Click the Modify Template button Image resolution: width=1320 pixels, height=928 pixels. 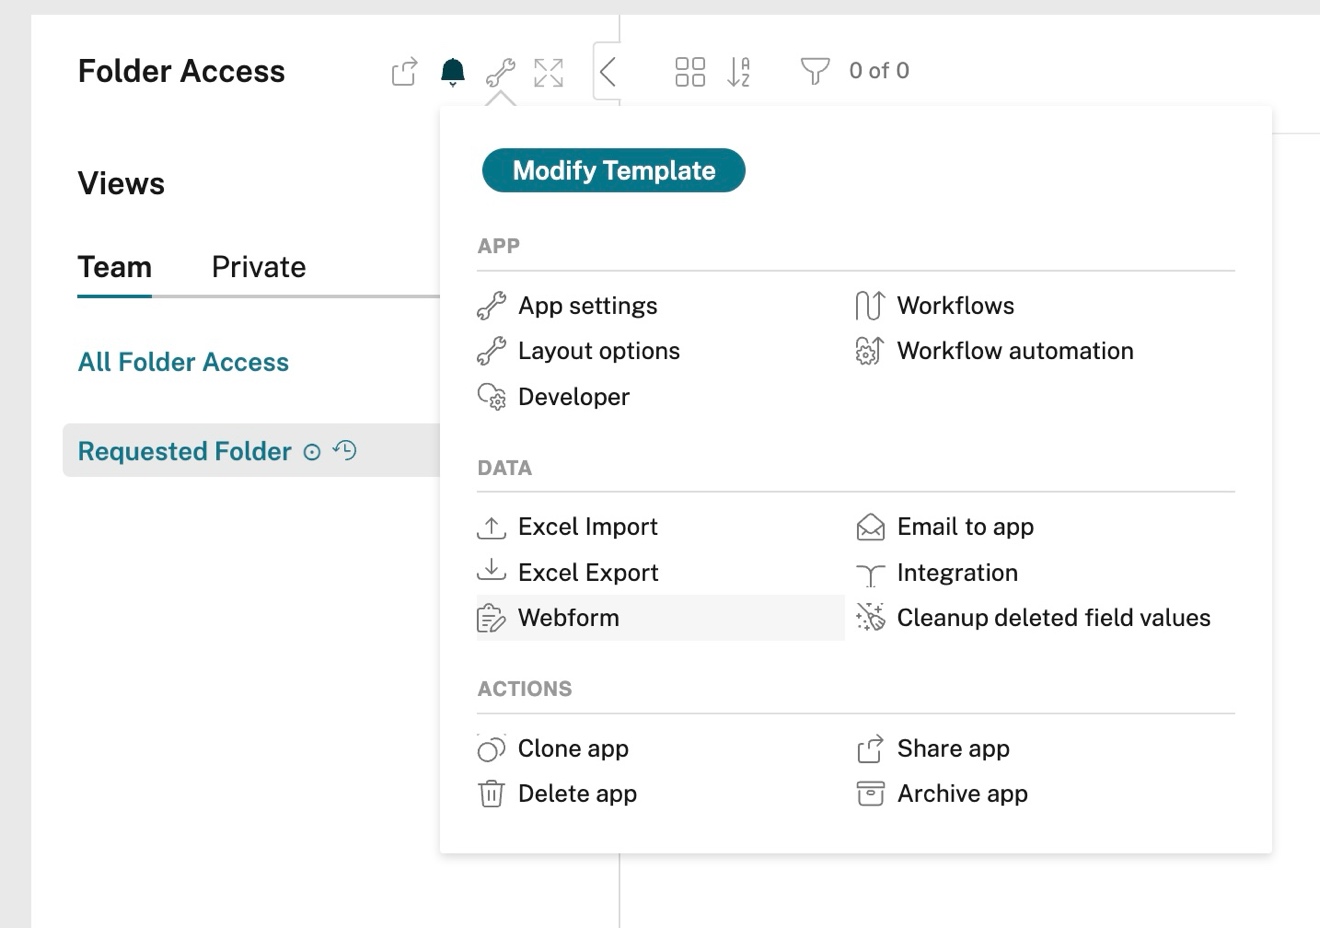click(x=614, y=170)
